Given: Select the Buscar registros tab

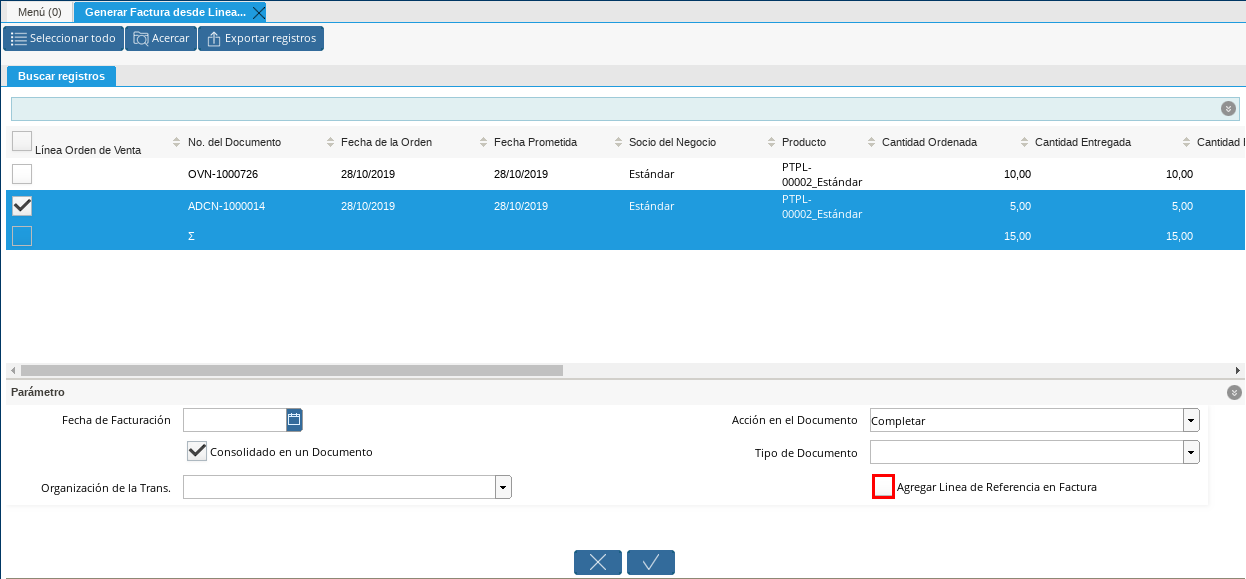Looking at the screenshot, I should click(61, 76).
